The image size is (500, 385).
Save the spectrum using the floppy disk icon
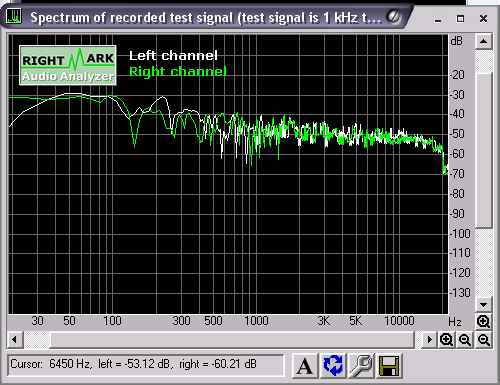[x=389, y=366]
